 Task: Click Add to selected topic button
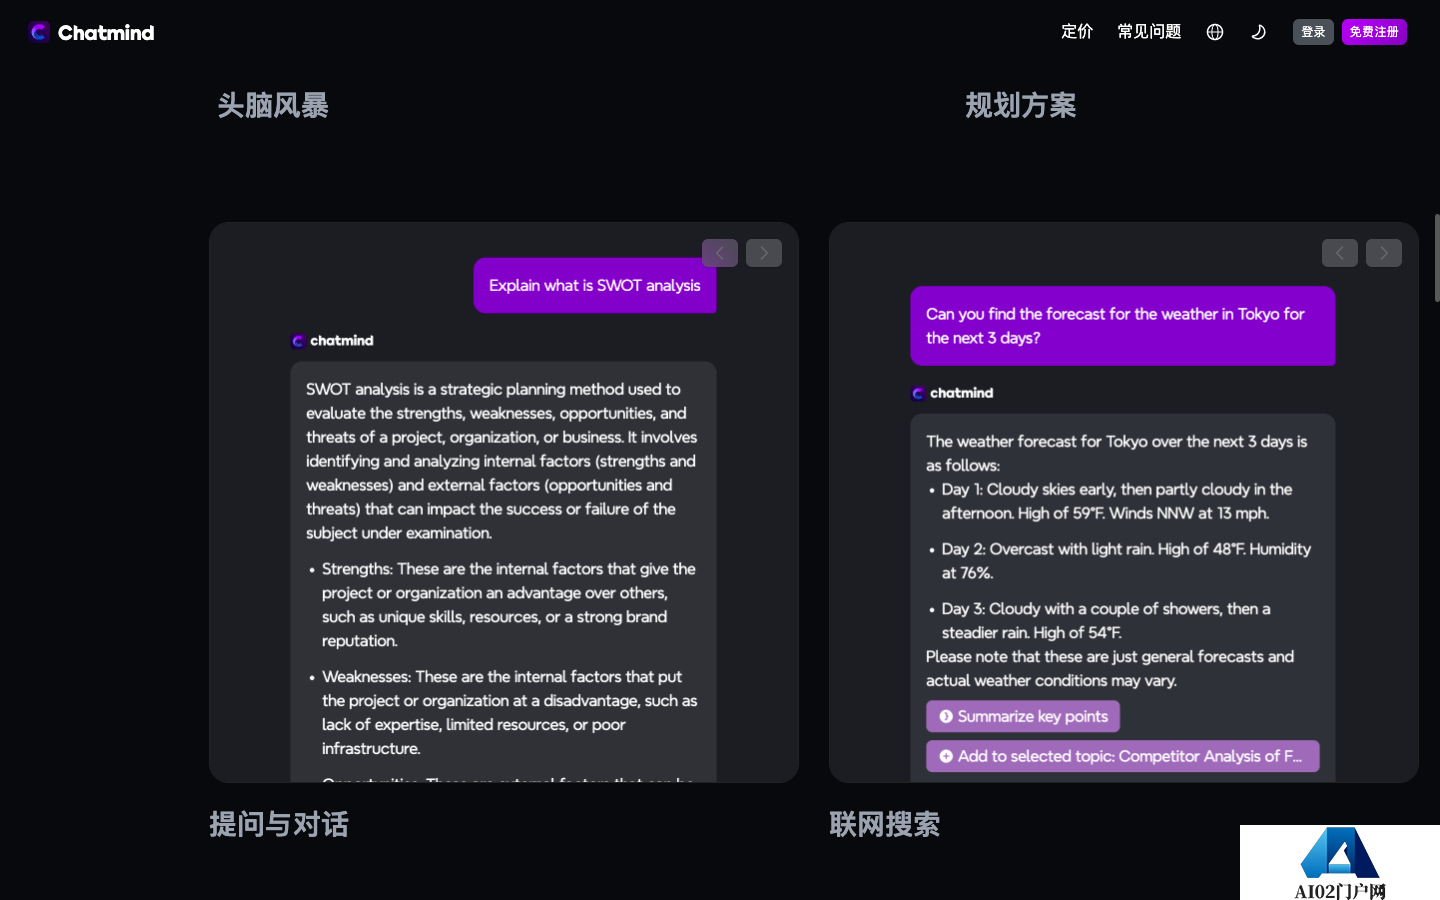pos(1122,756)
